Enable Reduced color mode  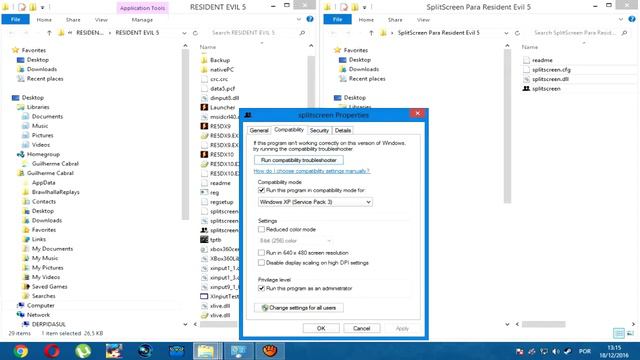coord(261,229)
